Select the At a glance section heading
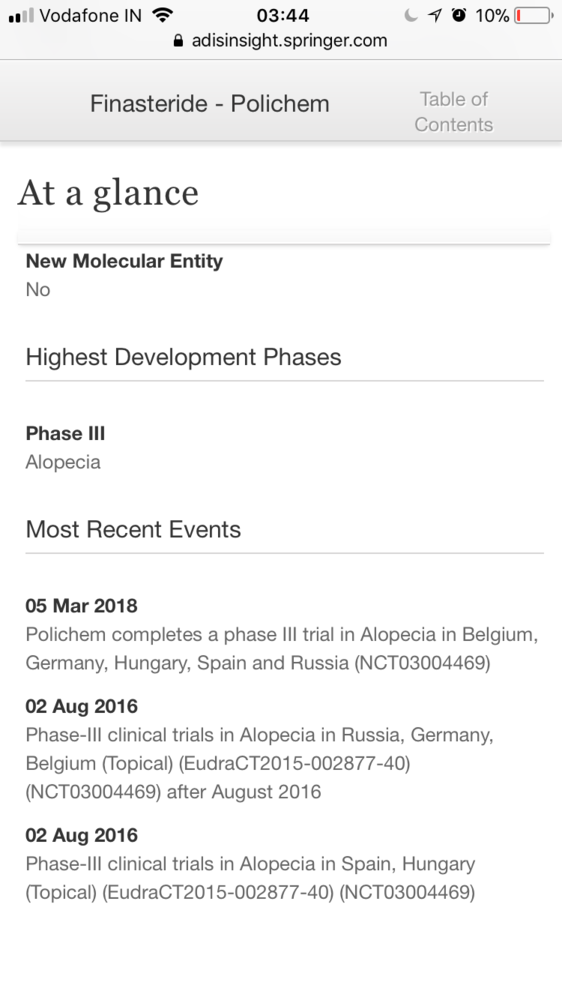562x1000 pixels. pyautogui.click(x=108, y=193)
